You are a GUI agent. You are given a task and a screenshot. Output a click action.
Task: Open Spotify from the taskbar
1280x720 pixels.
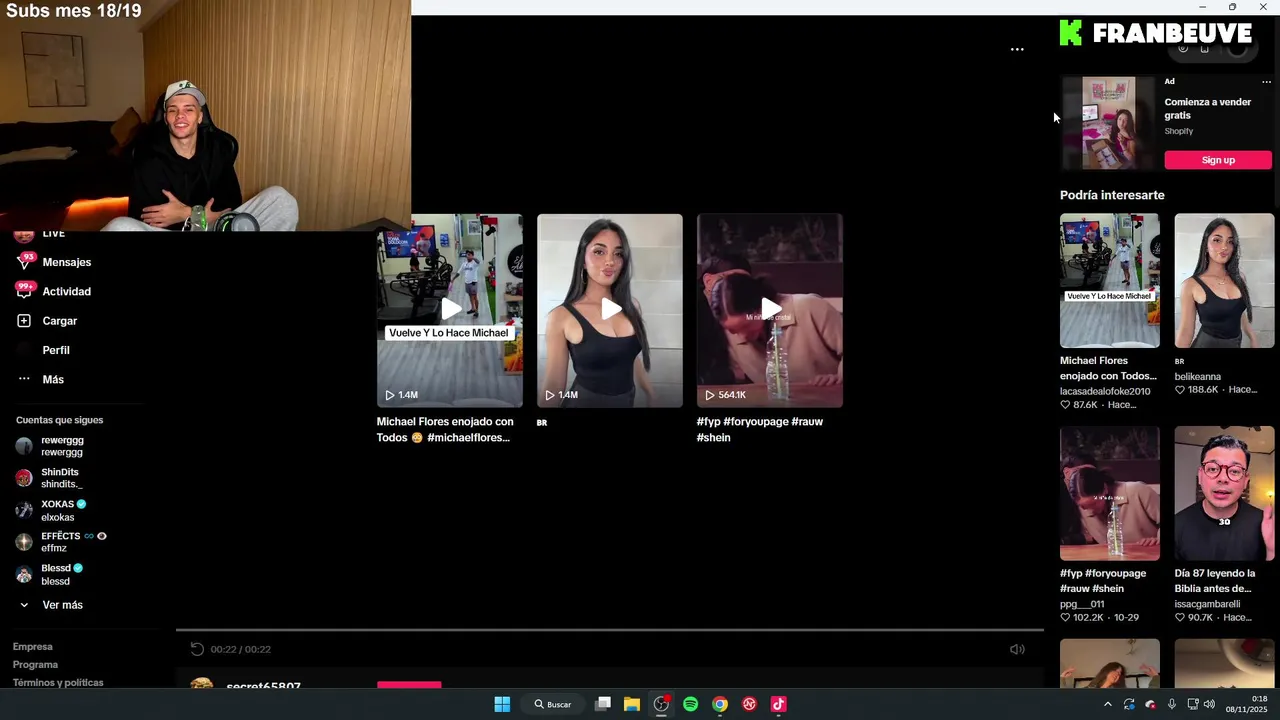pos(690,704)
